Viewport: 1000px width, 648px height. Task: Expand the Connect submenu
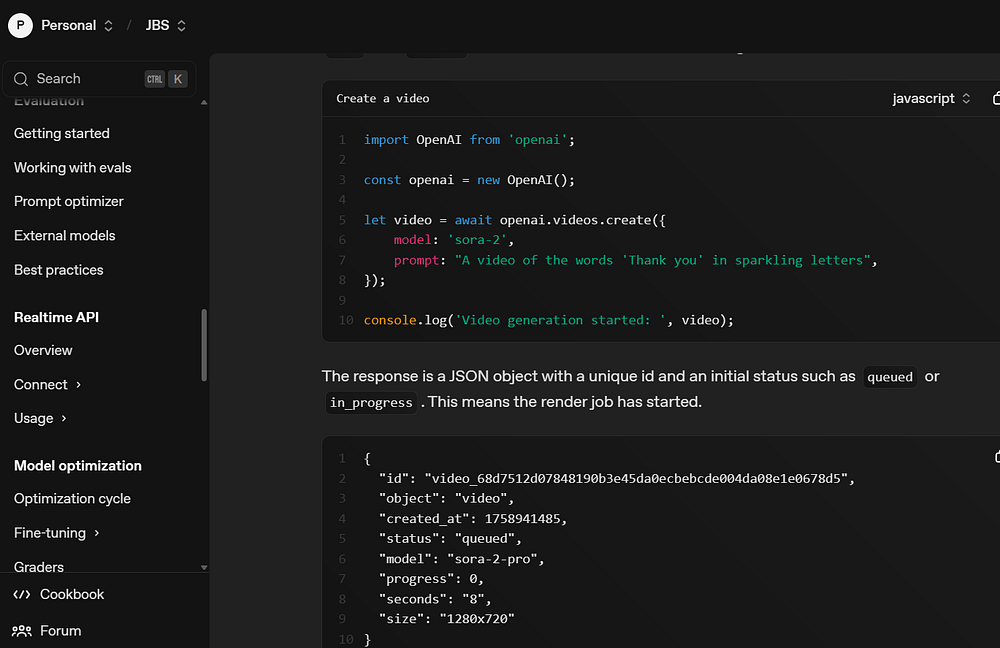click(x=47, y=384)
